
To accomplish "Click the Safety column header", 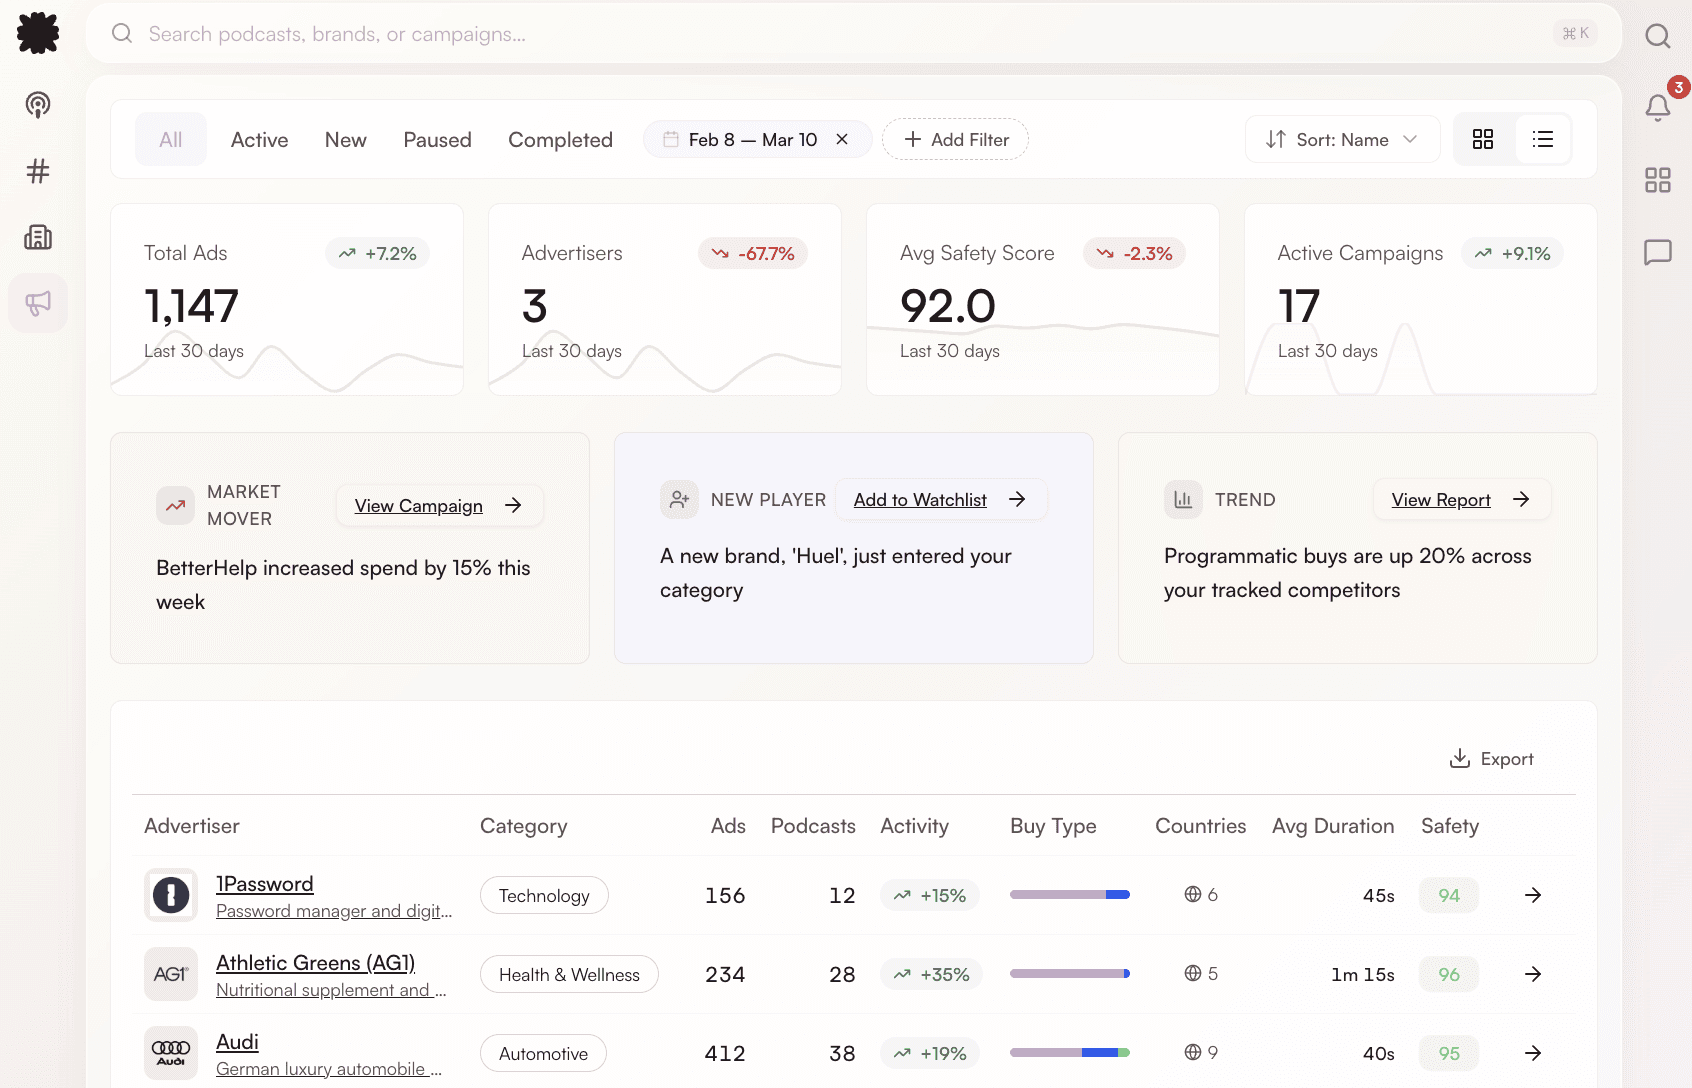I will pyautogui.click(x=1450, y=826).
